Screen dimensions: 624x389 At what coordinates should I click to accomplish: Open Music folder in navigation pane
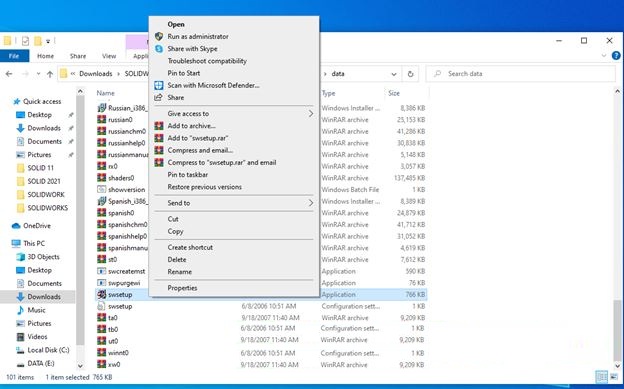(x=36, y=310)
